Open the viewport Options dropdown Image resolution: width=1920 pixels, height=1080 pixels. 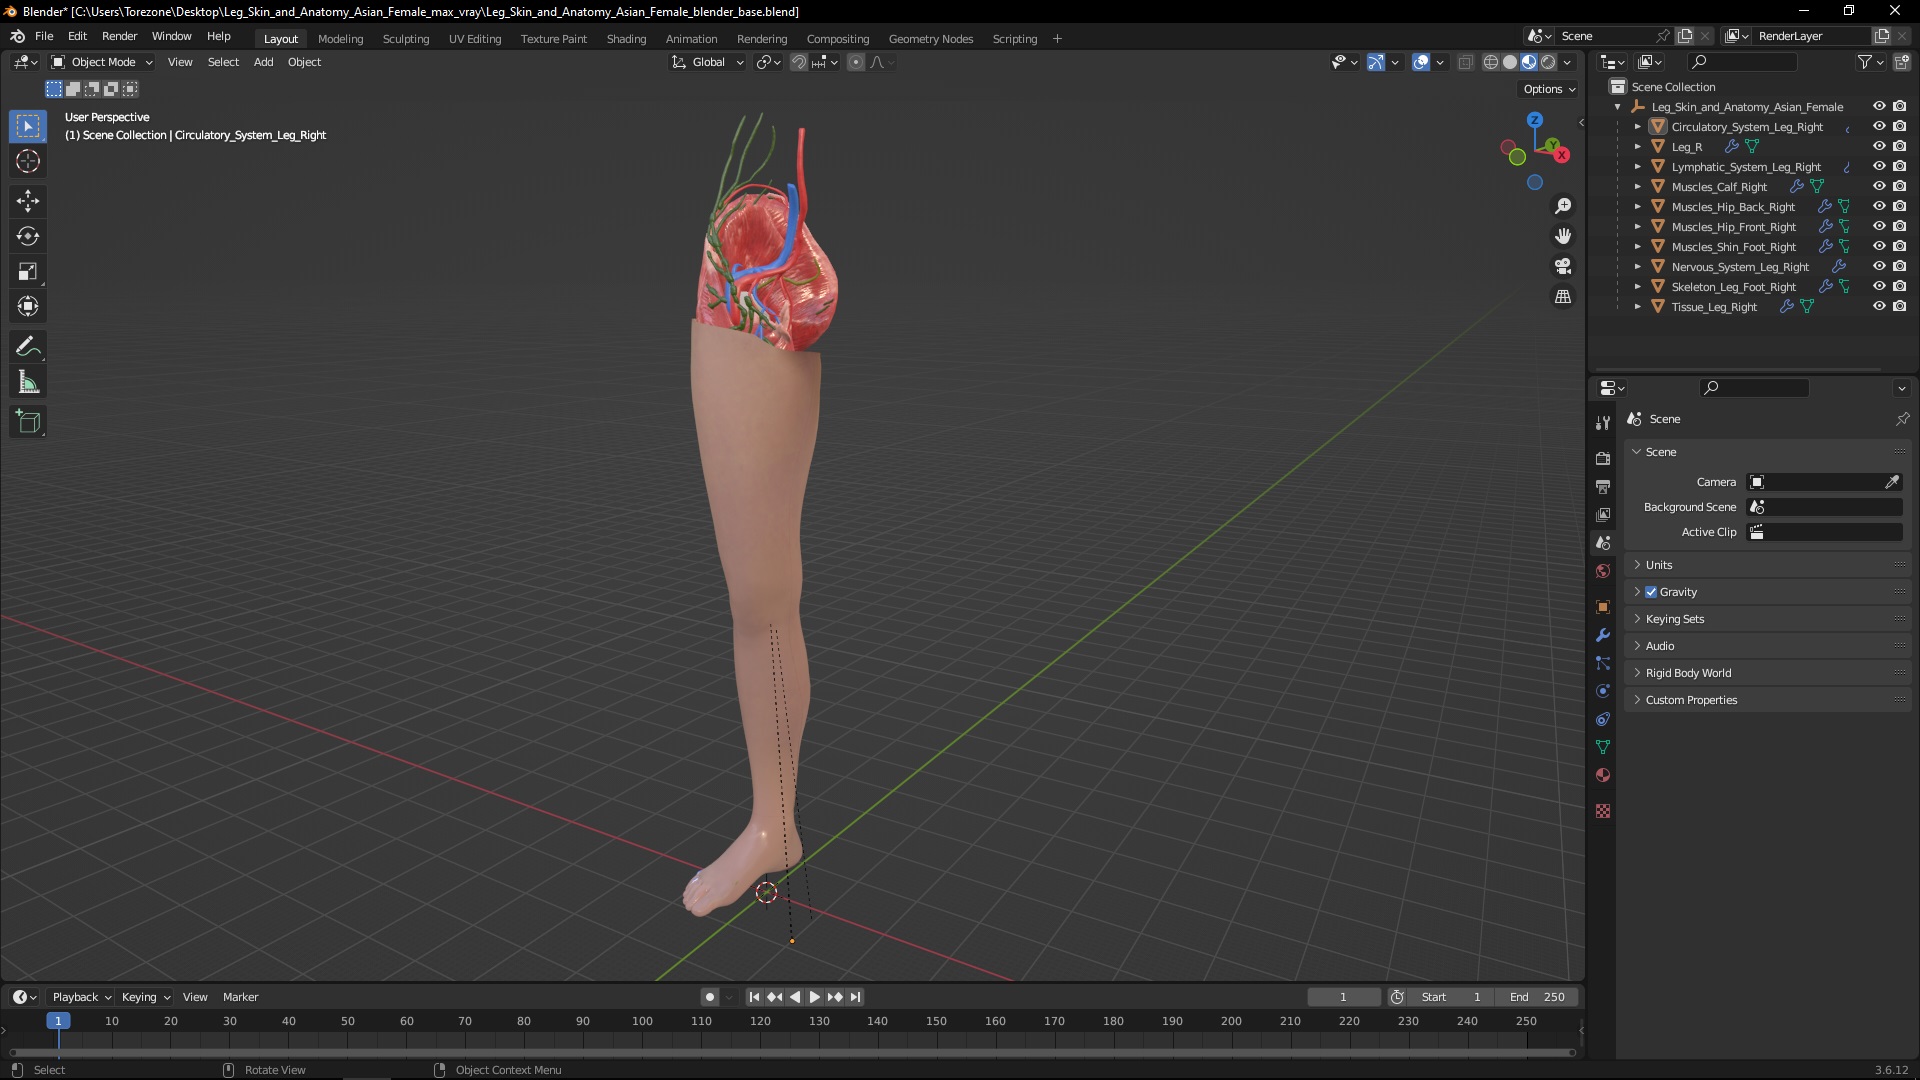[x=1549, y=89]
